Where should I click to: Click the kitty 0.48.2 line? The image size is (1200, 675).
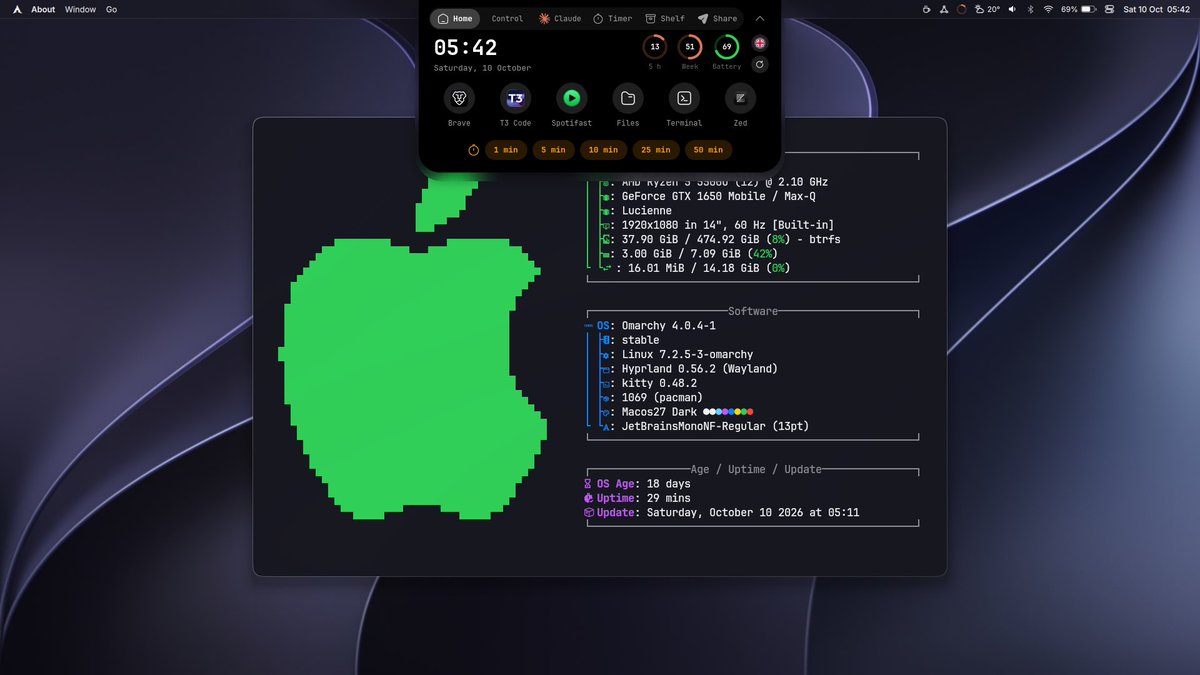point(649,383)
